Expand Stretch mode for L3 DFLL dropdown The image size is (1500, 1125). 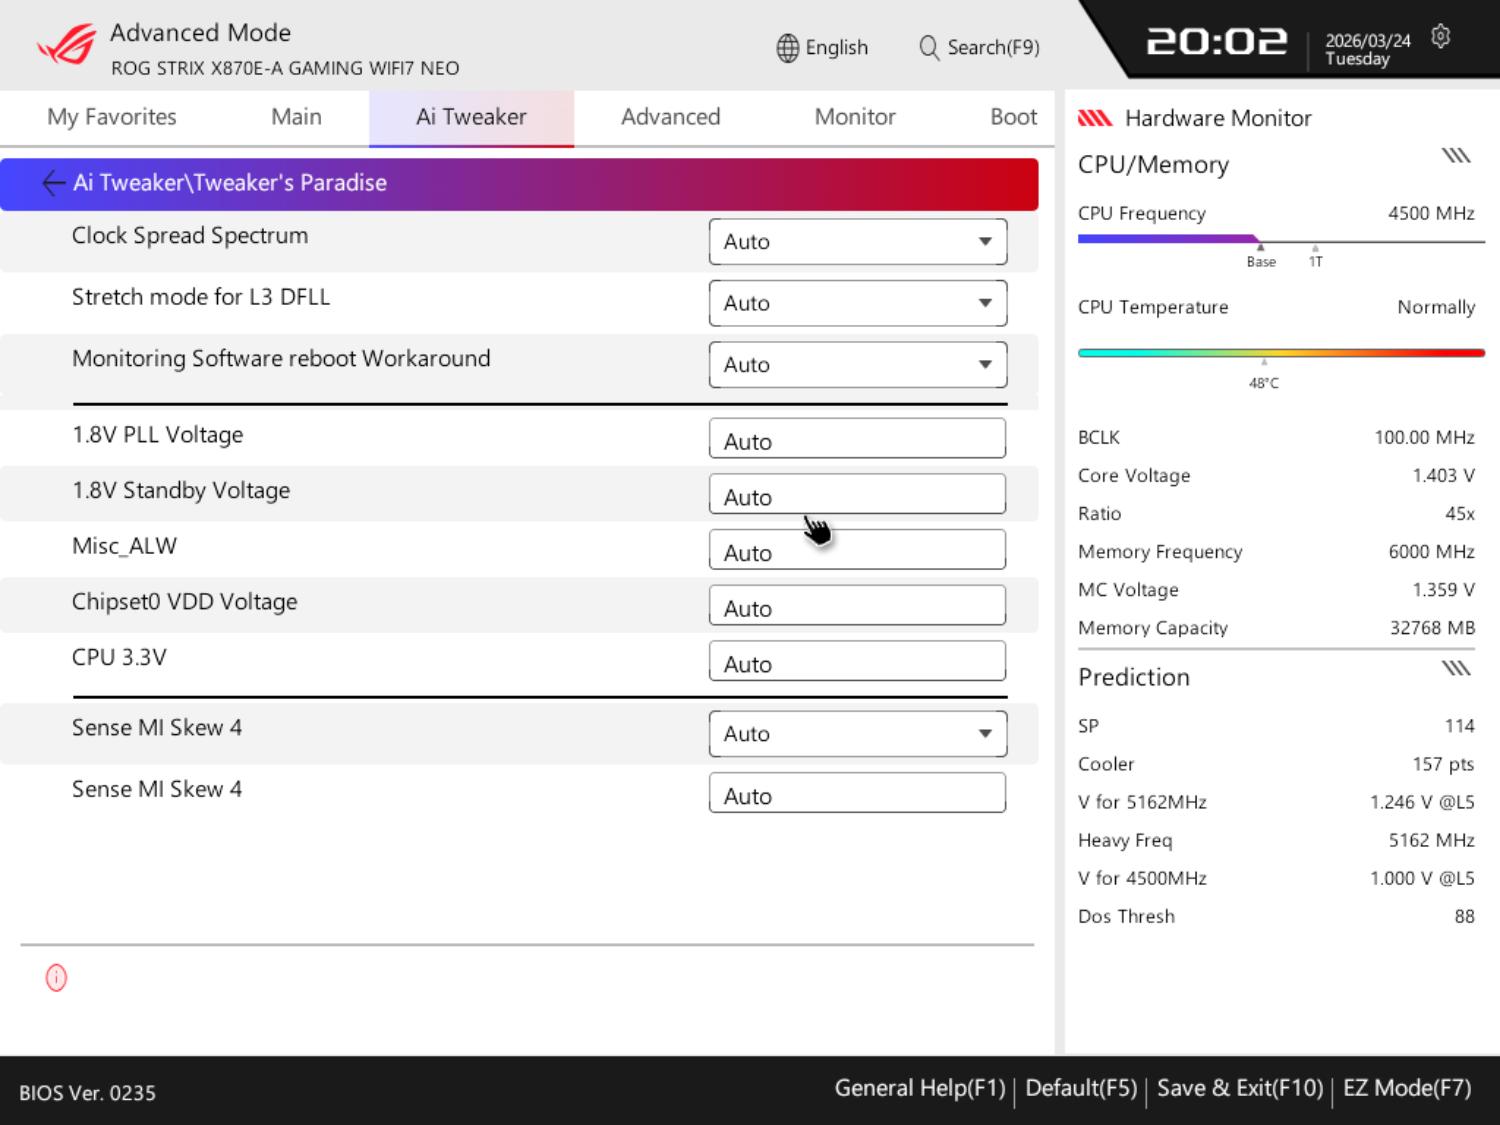pos(857,303)
